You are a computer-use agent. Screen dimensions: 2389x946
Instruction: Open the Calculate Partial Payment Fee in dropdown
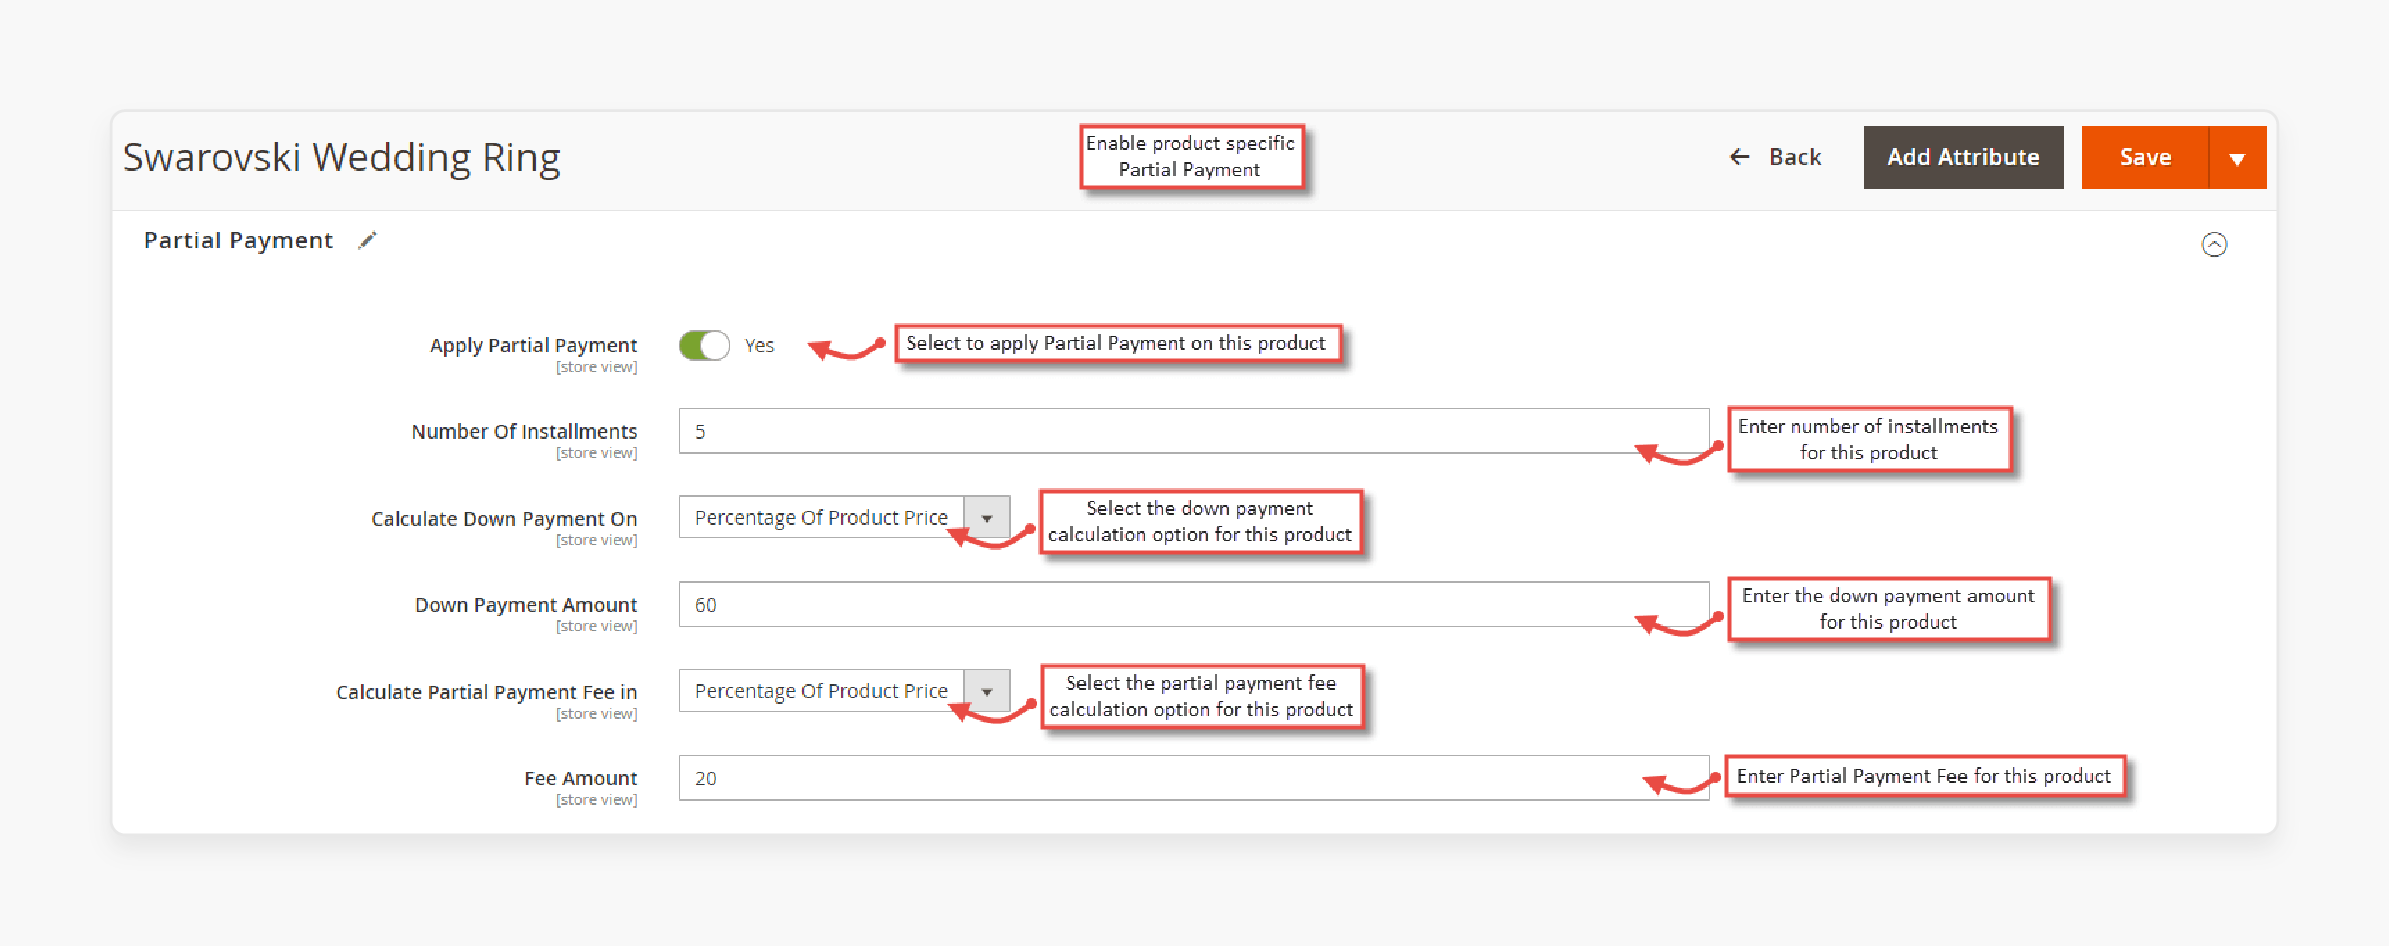pos(844,690)
